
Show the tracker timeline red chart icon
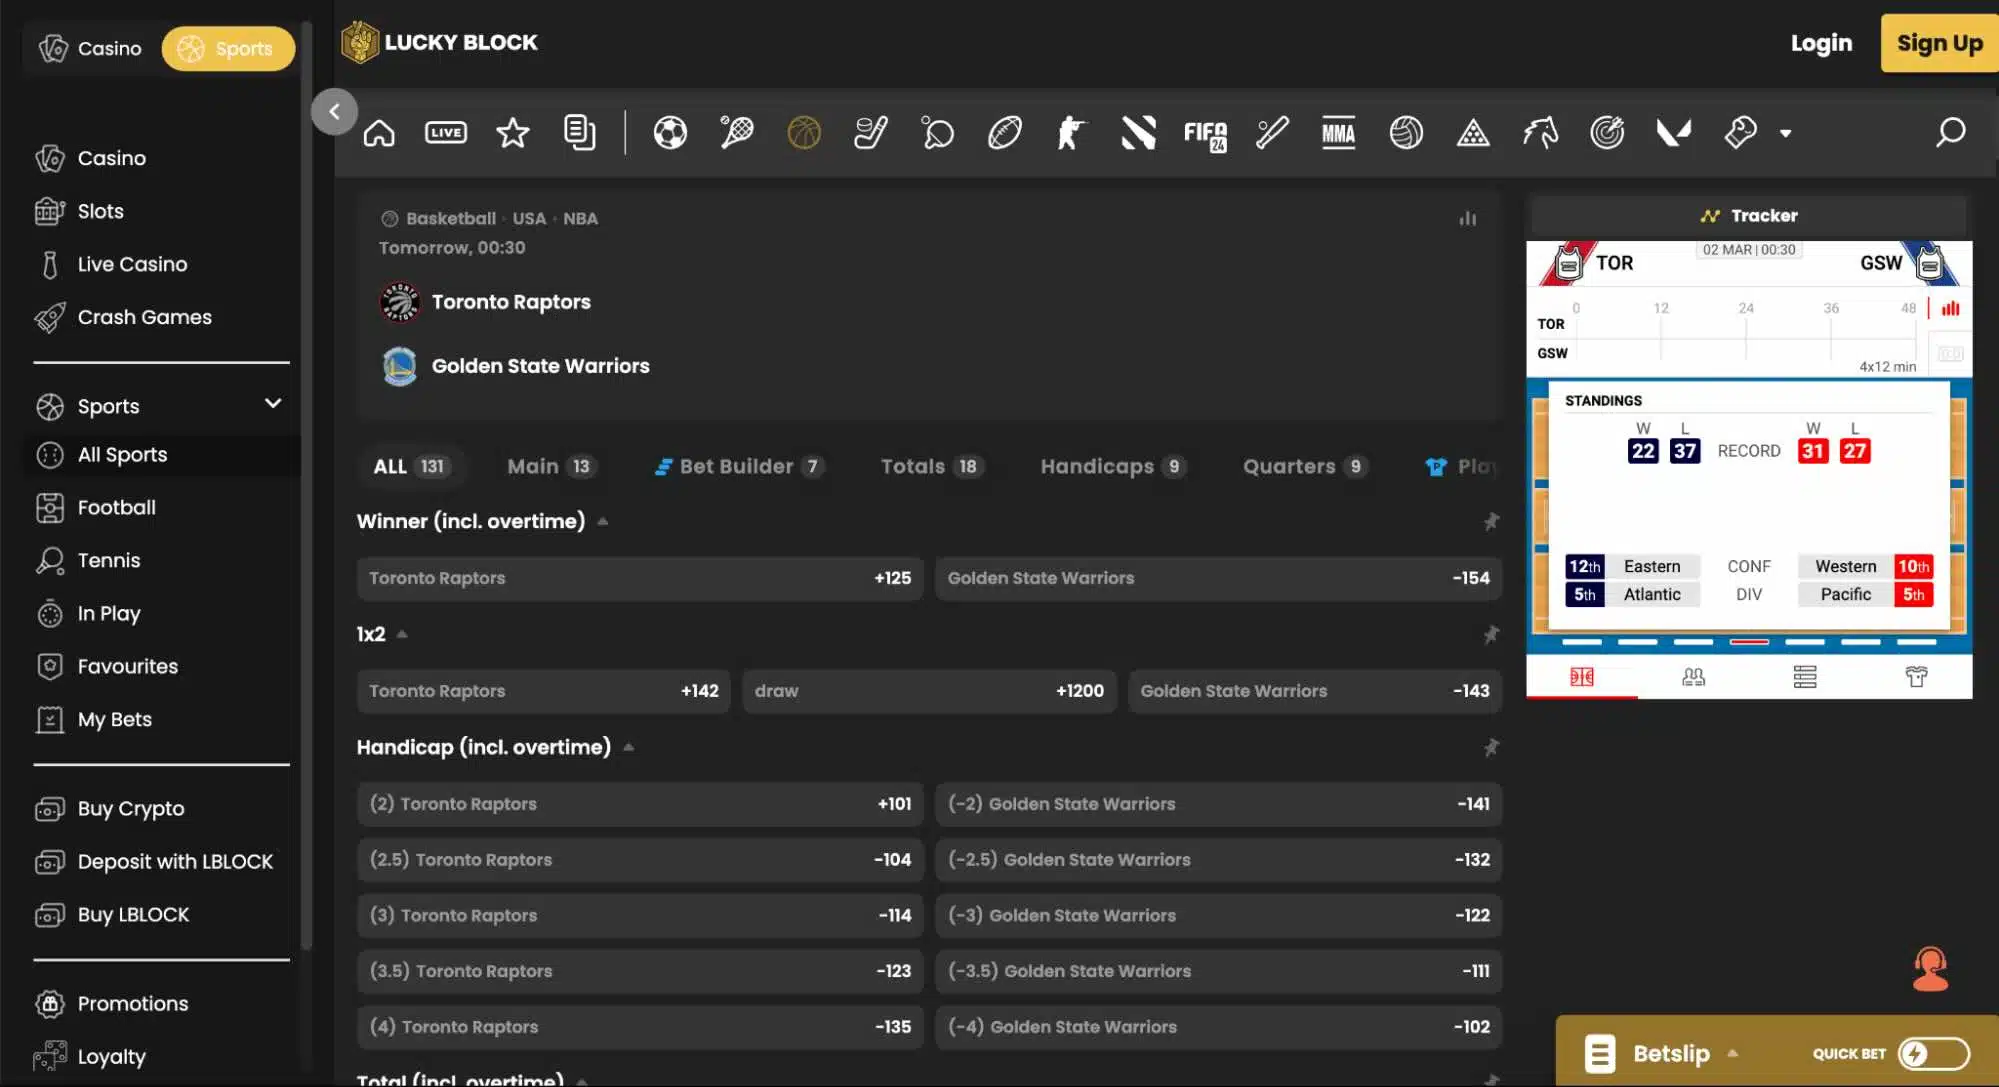[1950, 308]
